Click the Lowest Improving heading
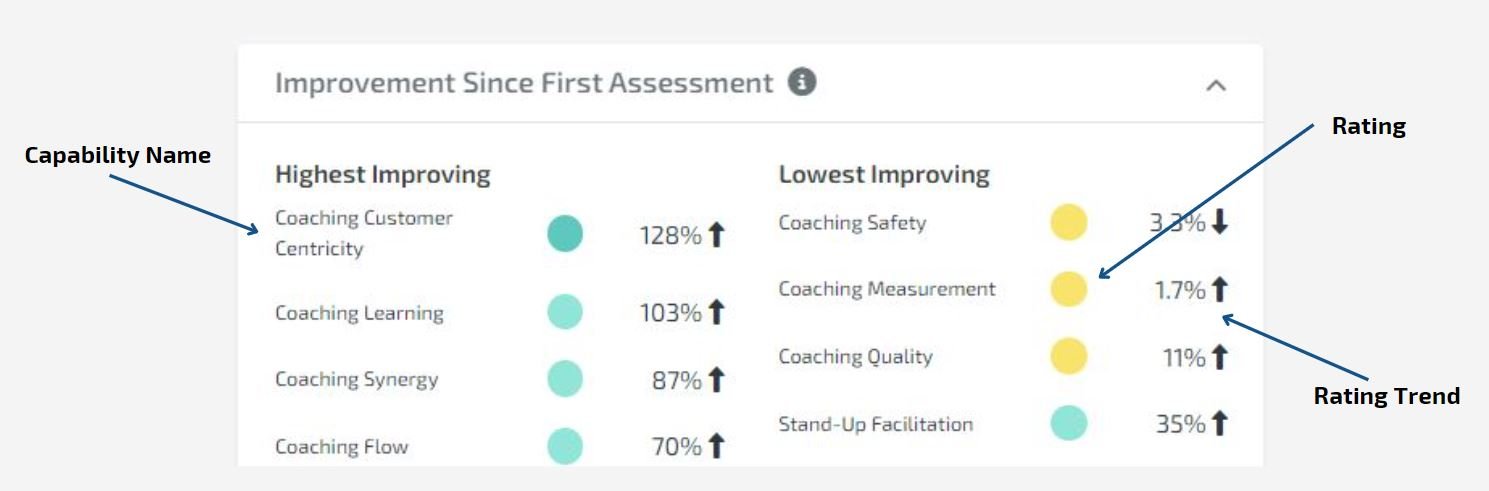Viewport: 1489px width, 491px height. click(884, 175)
